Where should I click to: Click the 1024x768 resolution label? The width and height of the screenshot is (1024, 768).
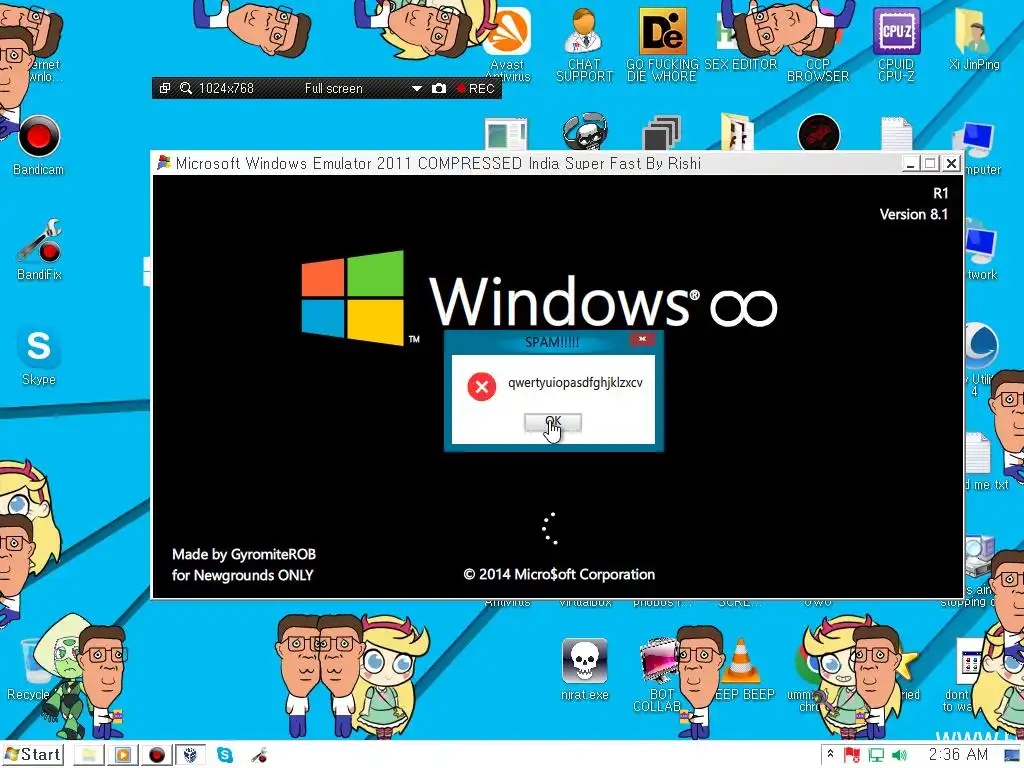pos(226,88)
